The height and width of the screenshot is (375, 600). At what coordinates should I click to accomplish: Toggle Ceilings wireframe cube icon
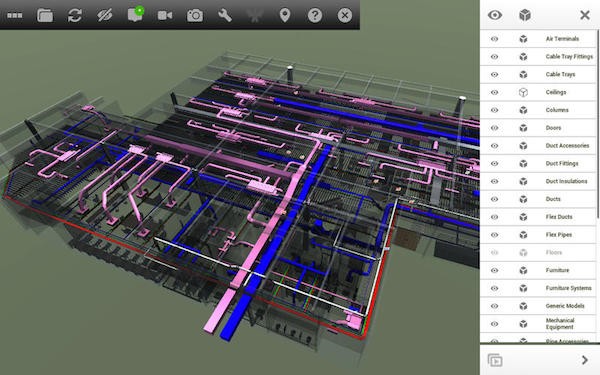point(523,92)
